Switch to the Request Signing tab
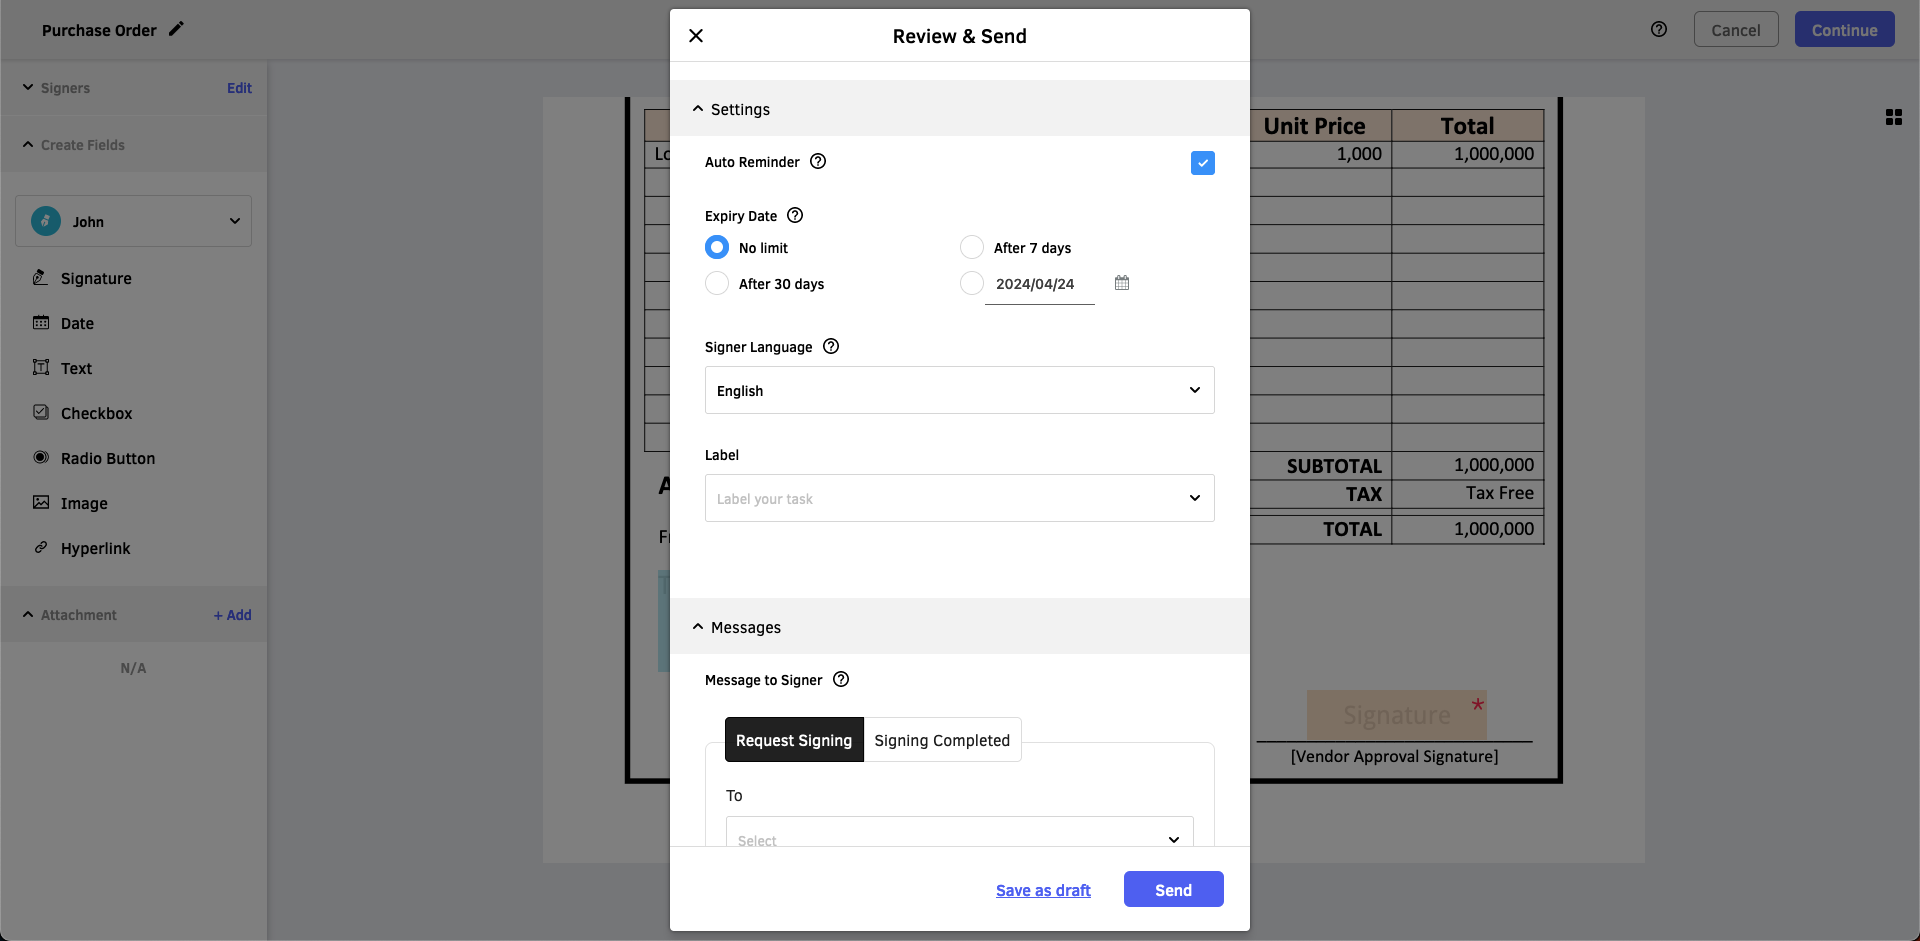Viewport: 1920px width, 941px height. (793, 740)
